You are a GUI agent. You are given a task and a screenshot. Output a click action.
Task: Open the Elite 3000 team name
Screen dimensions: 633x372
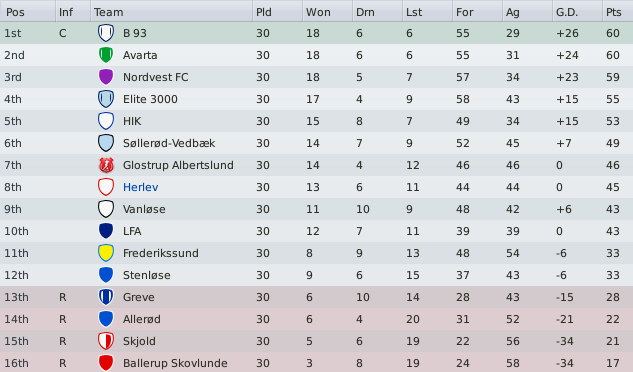coord(150,99)
